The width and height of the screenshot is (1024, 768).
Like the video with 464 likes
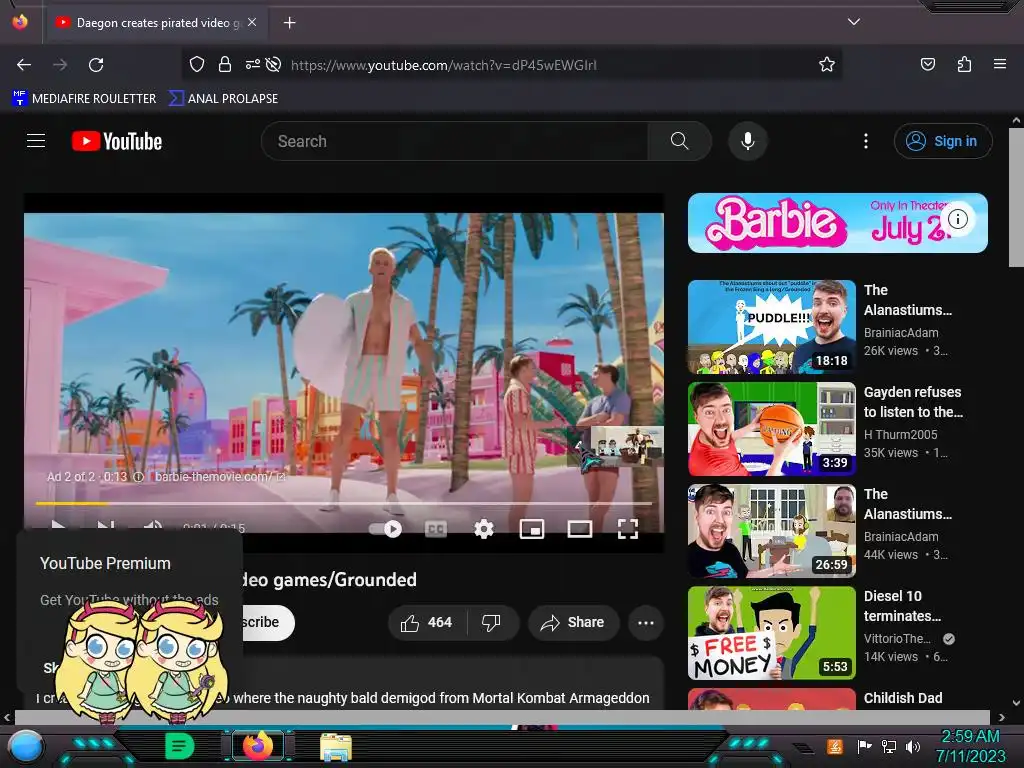[x=427, y=622]
